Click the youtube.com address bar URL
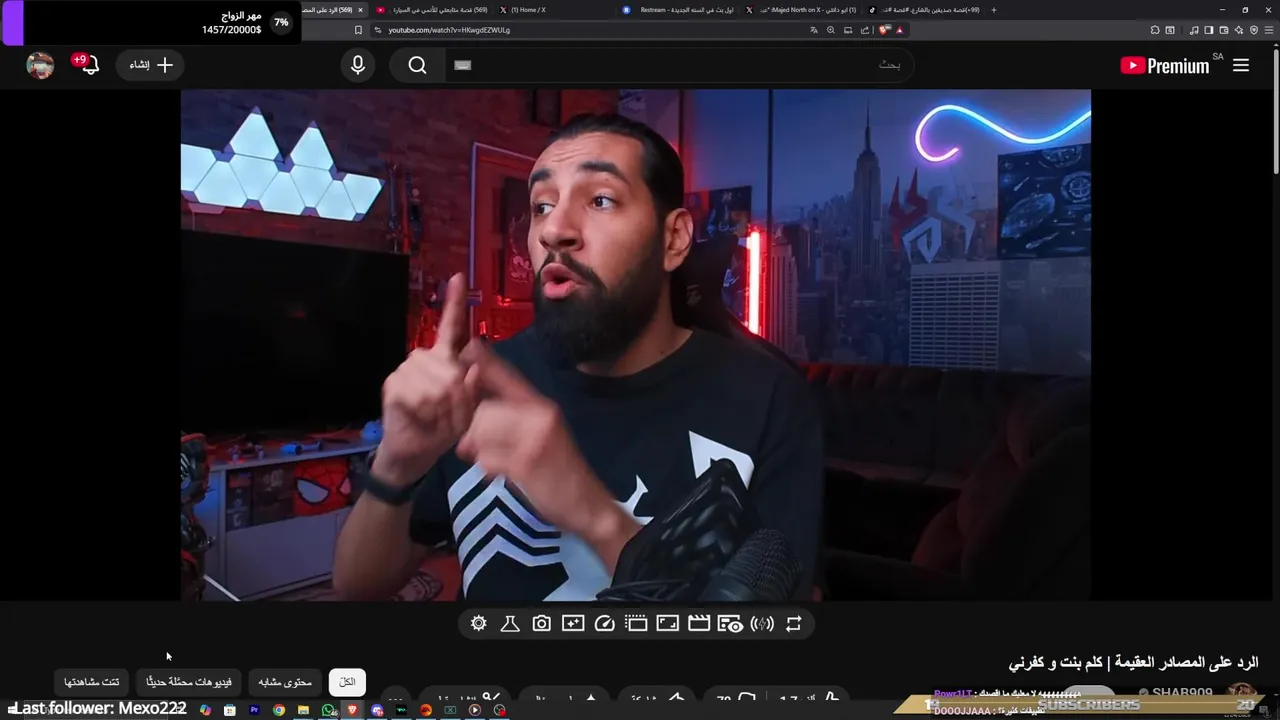Image resolution: width=1280 pixels, height=720 pixels. [449, 30]
